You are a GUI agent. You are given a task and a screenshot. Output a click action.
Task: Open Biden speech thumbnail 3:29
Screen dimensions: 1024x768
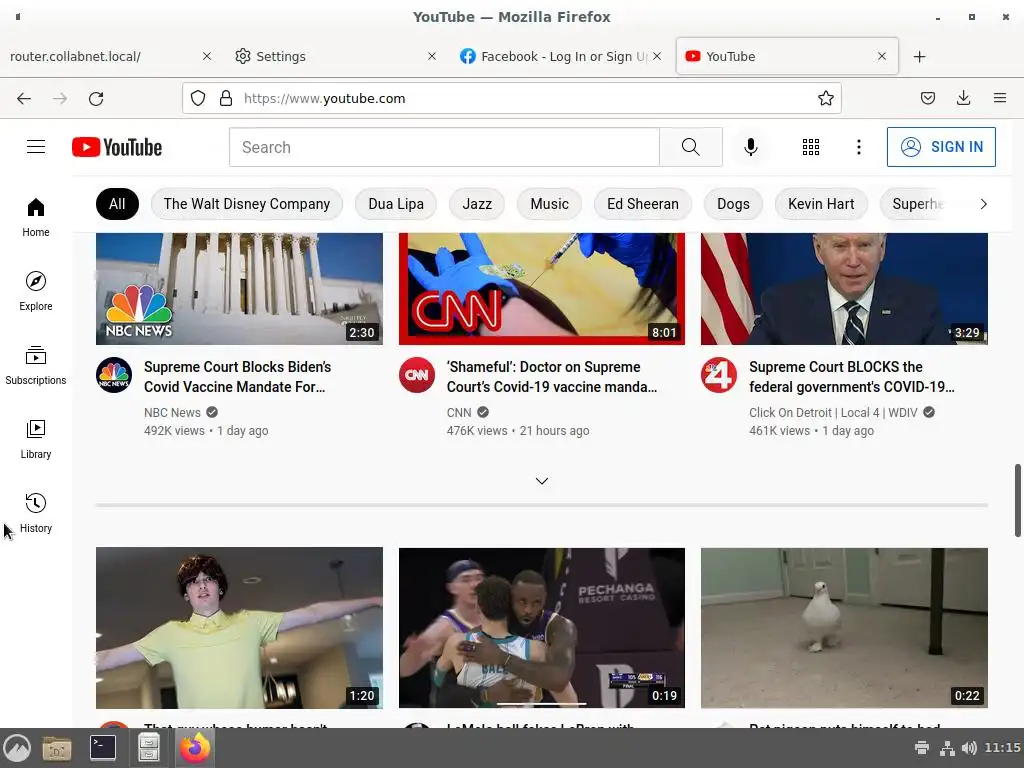[x=844, y=289]
